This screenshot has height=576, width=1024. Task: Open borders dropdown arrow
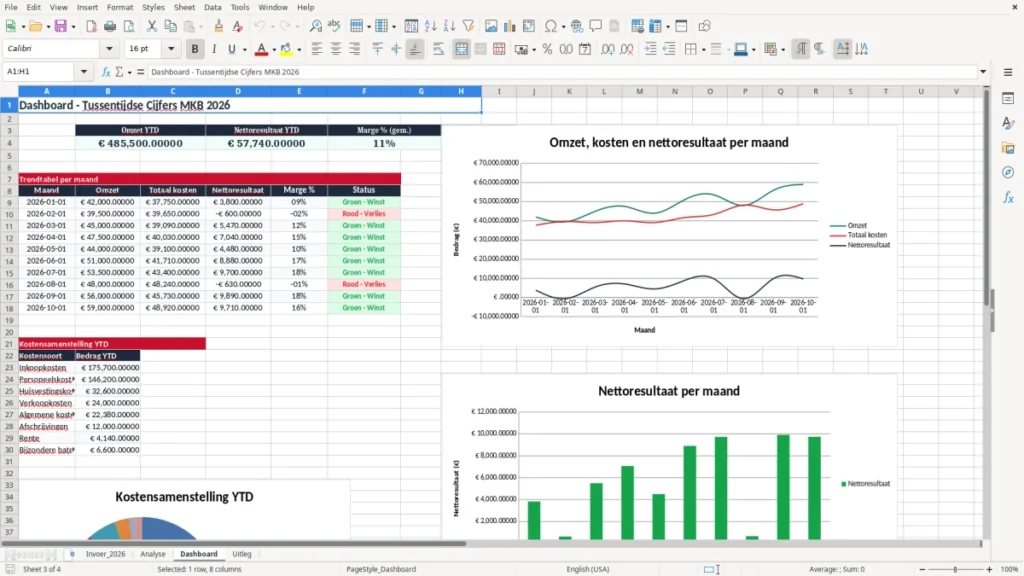pos(703,50)
